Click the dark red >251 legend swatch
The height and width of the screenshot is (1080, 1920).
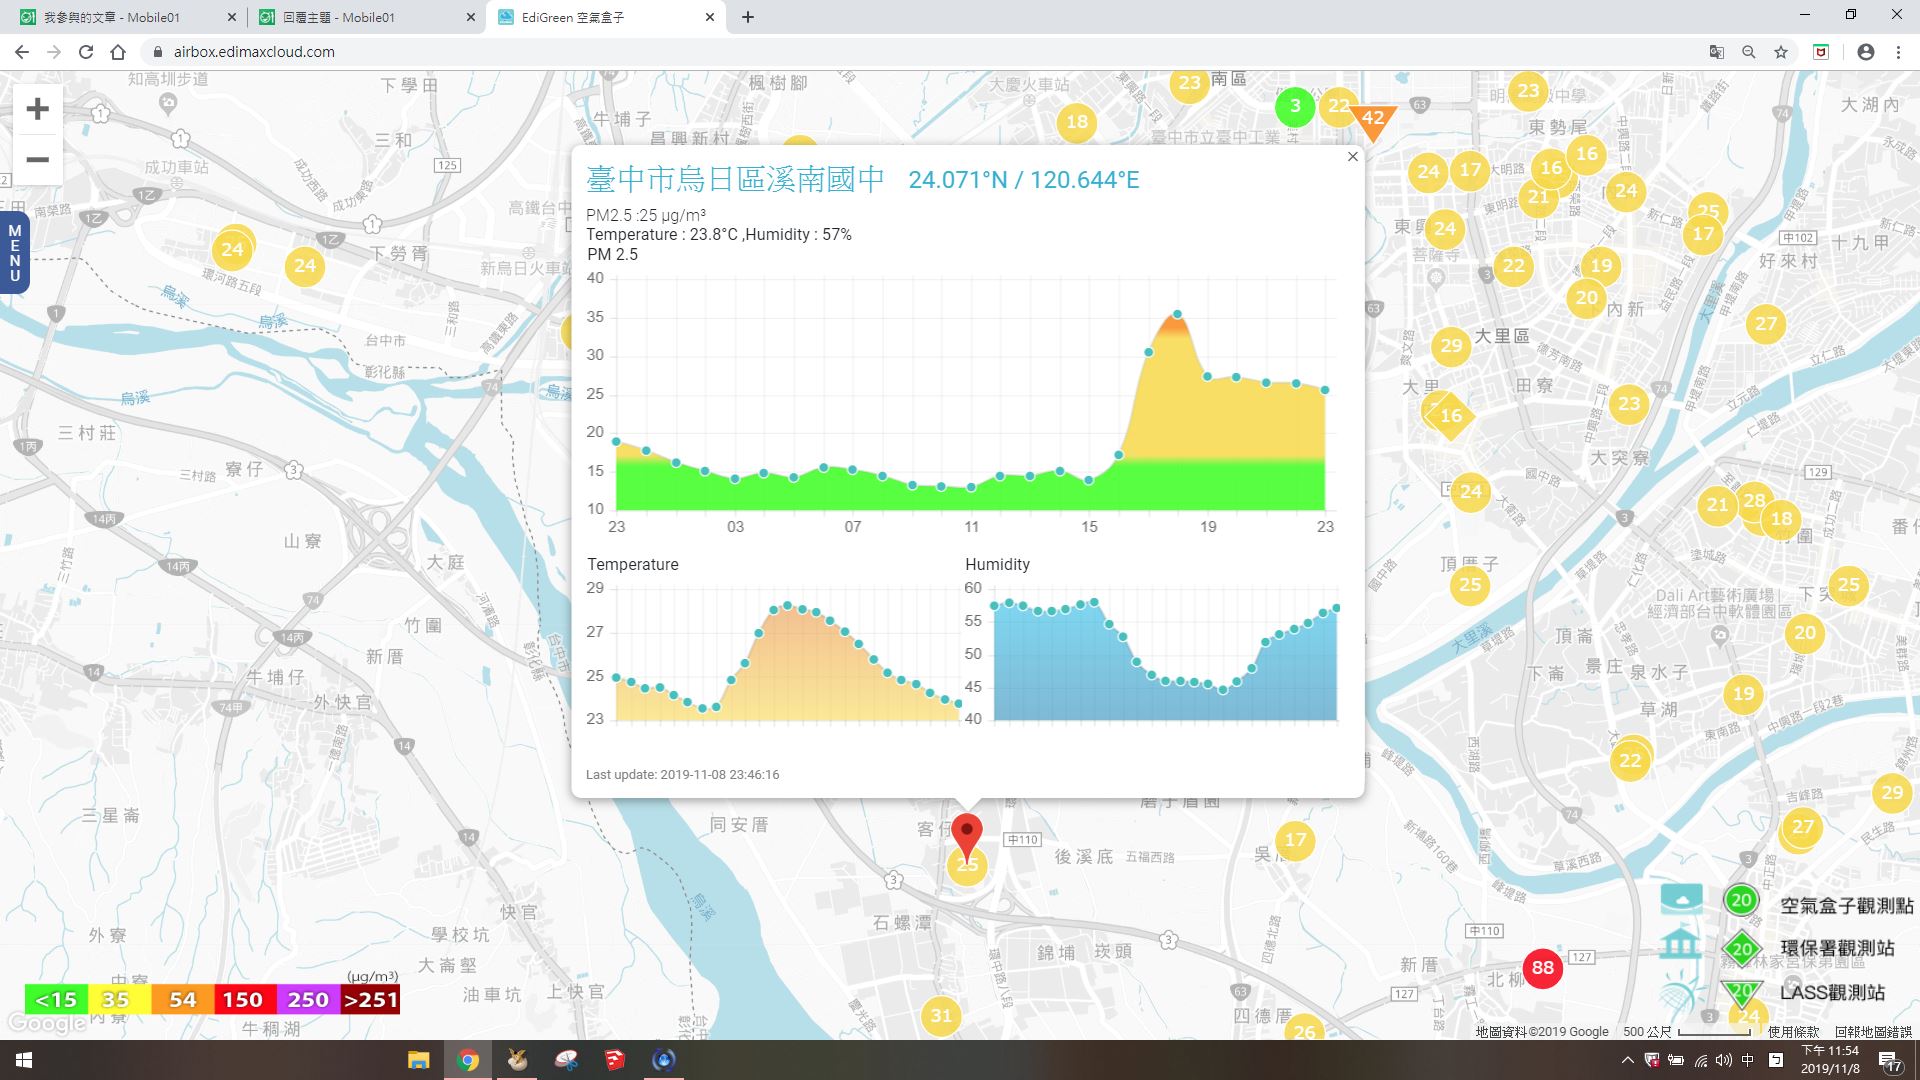tap(370, 999)
